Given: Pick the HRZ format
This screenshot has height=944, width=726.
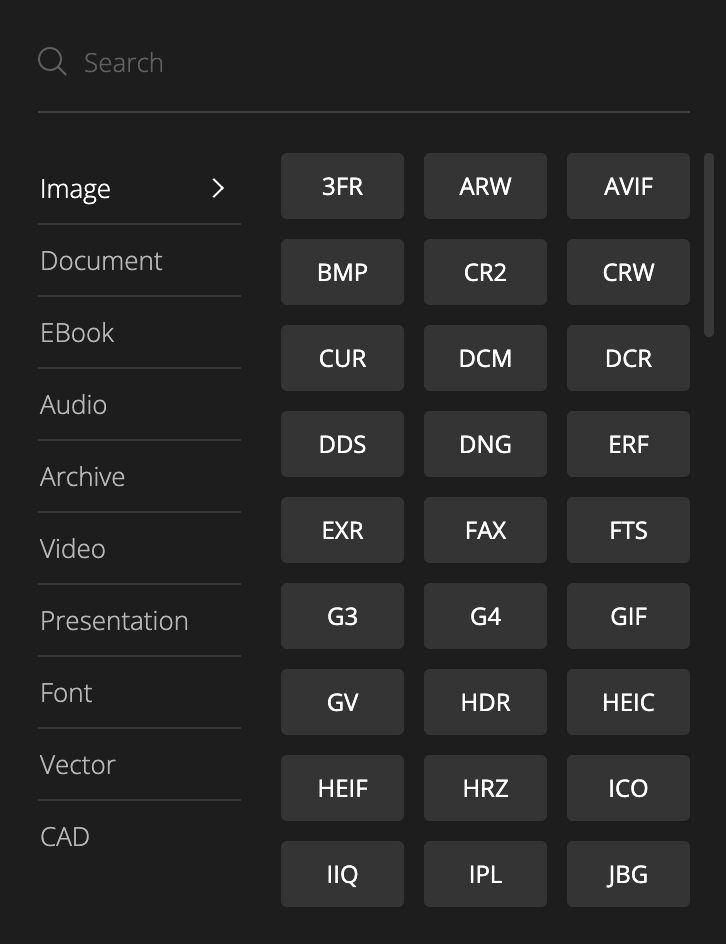Looking at the screenshot, I should (485, 788).
